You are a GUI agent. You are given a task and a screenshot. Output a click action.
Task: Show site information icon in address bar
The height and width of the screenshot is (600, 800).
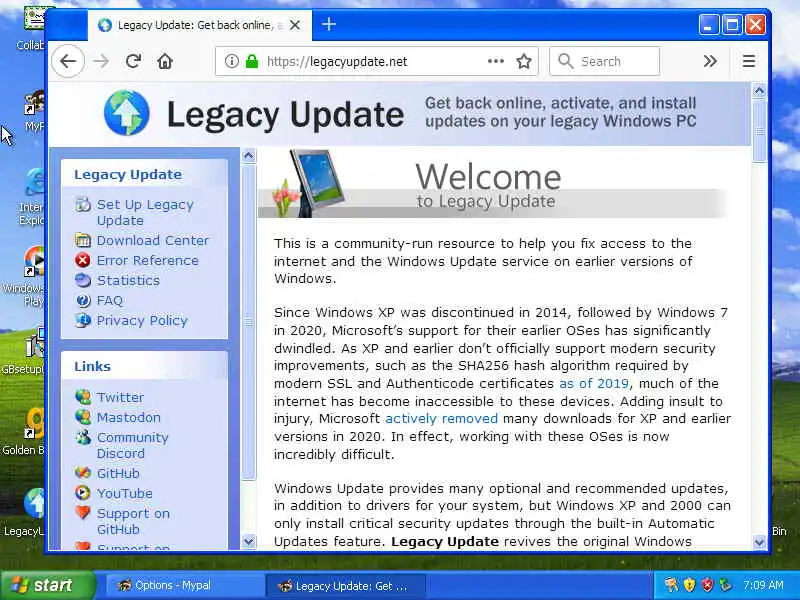[232, 62]
